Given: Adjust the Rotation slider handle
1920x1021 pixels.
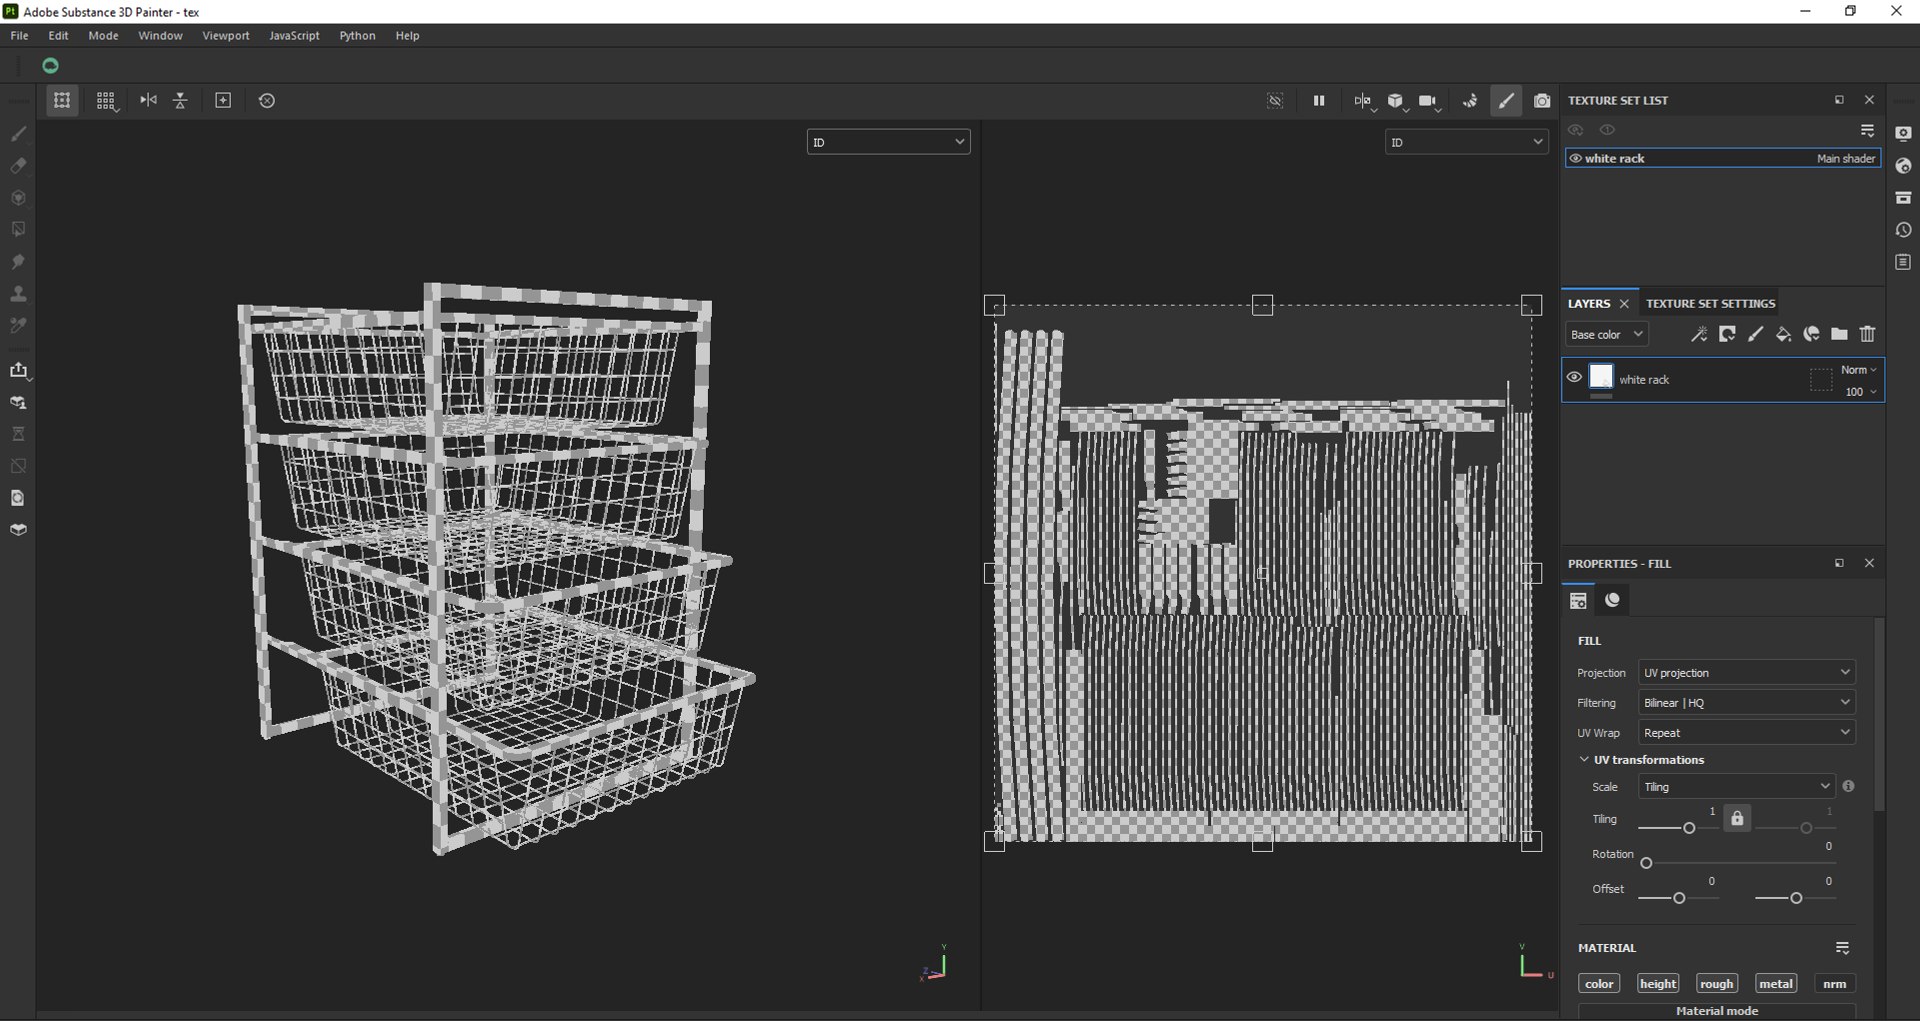Looking at the screenshot, I should tap(1646, 863).
